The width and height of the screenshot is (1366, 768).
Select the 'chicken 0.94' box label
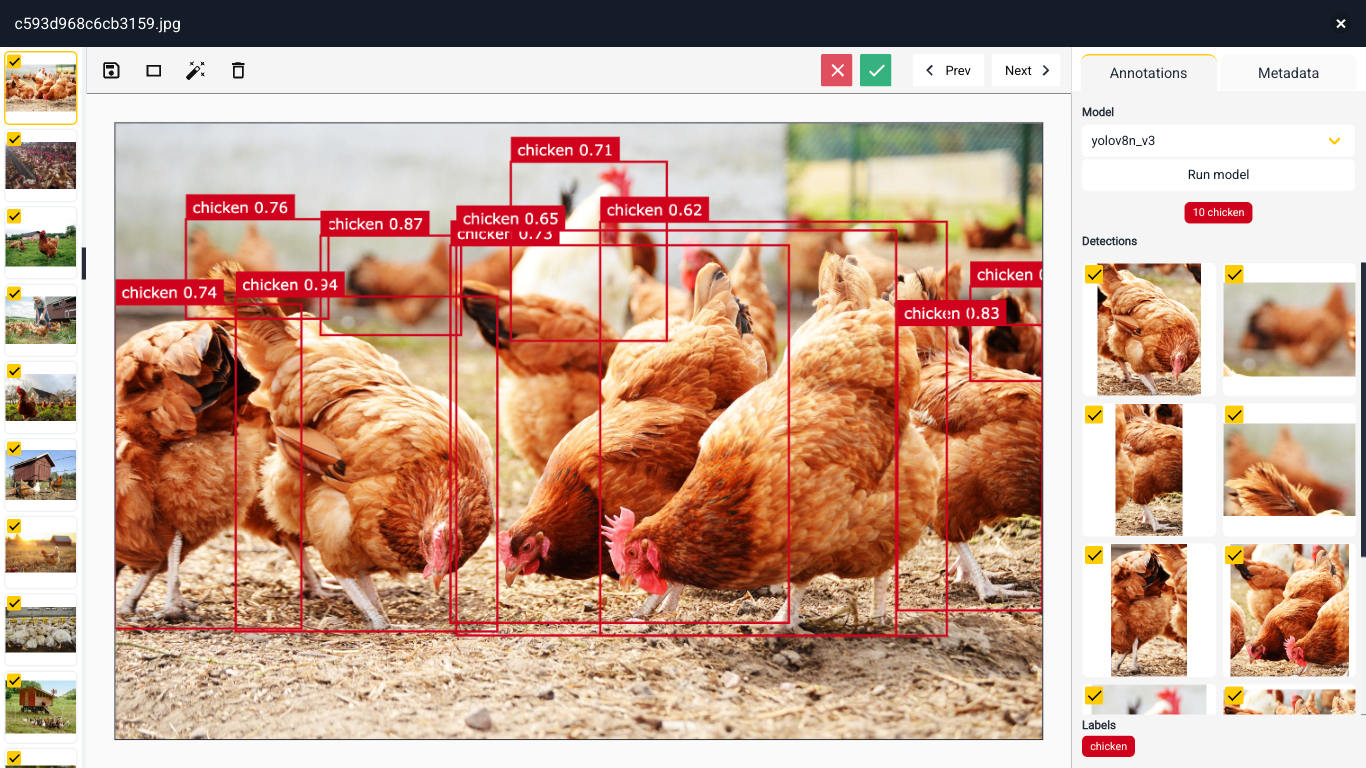pyautogui.click(x=290, y=285)
